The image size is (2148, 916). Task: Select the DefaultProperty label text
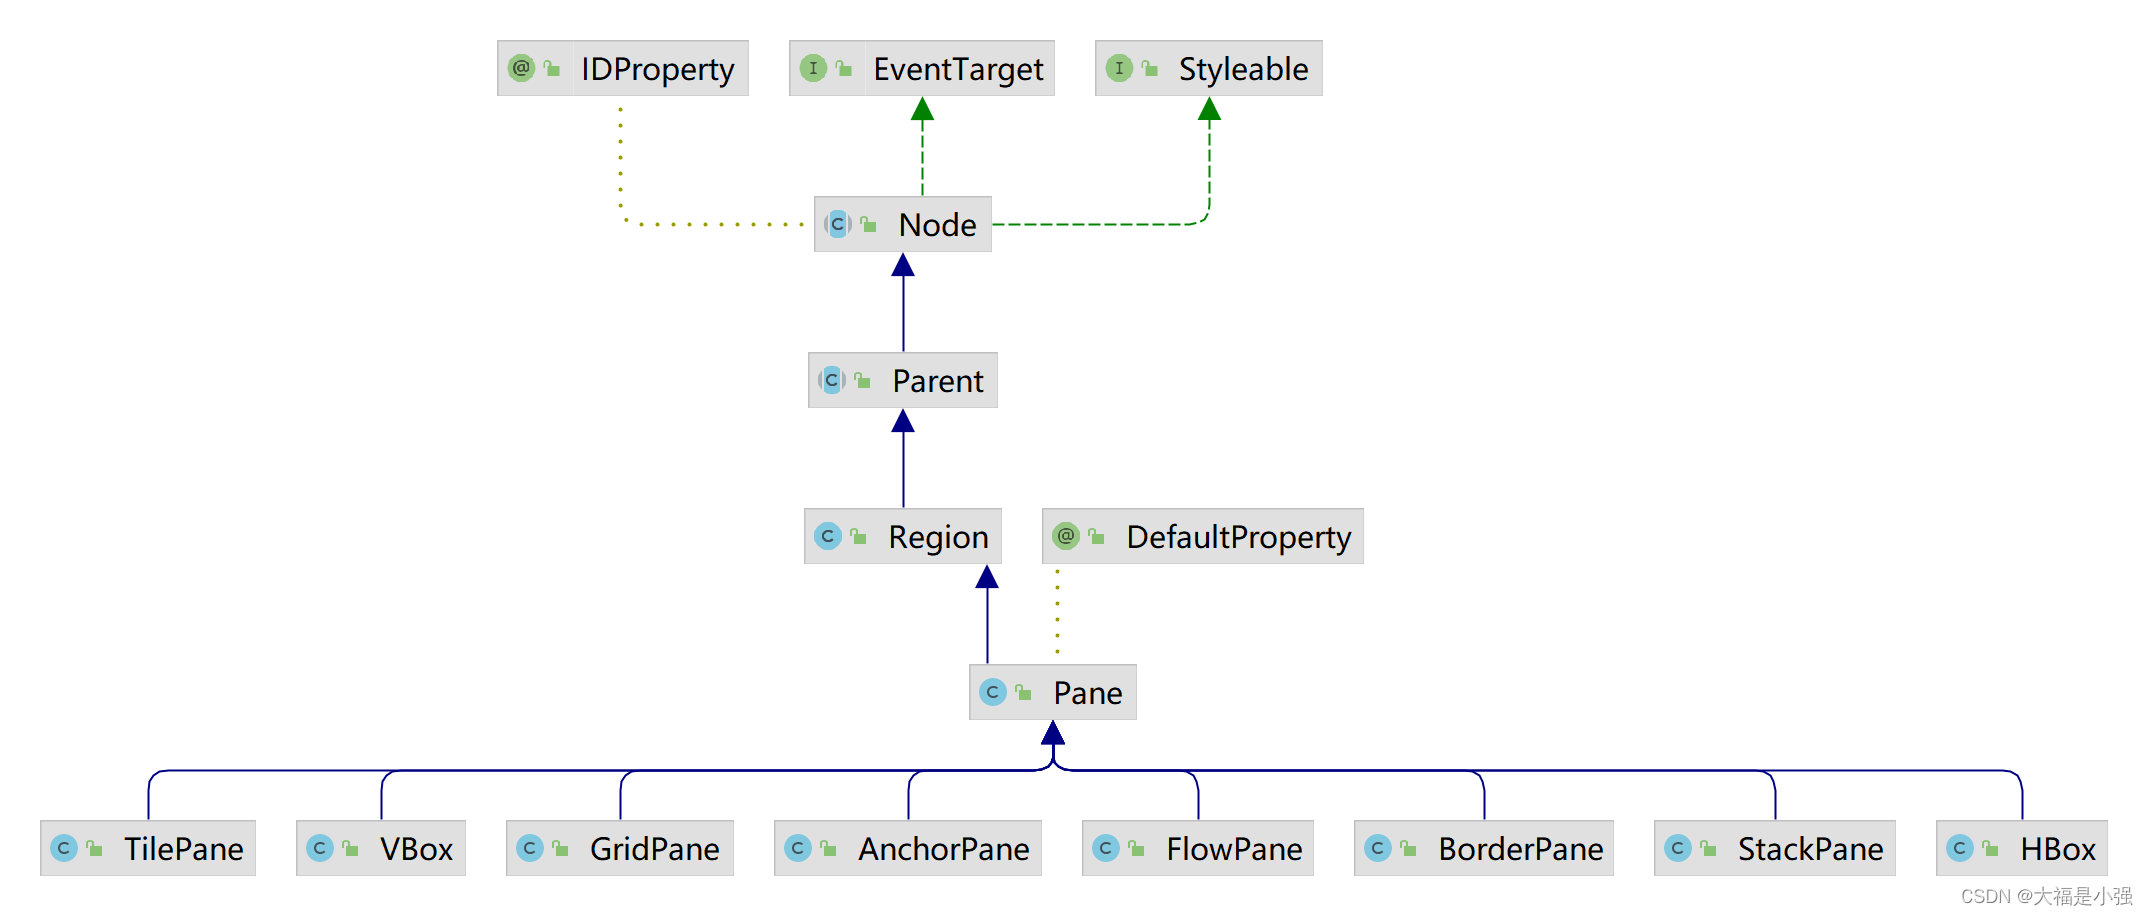(1239, 537)
